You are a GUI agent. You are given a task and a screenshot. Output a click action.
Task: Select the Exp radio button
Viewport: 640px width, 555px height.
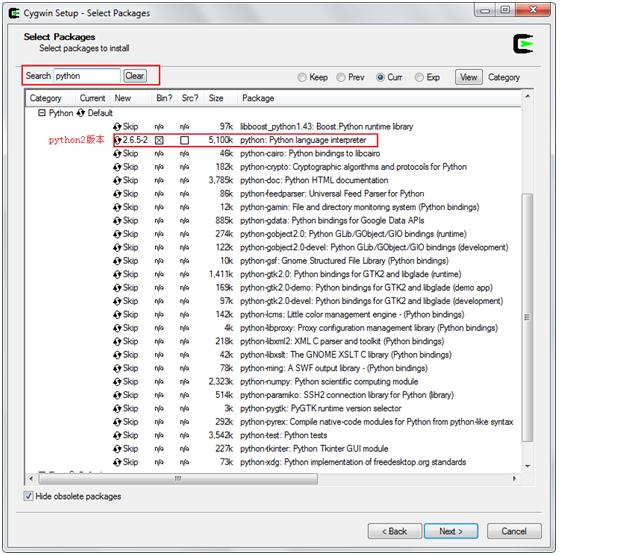419,78
